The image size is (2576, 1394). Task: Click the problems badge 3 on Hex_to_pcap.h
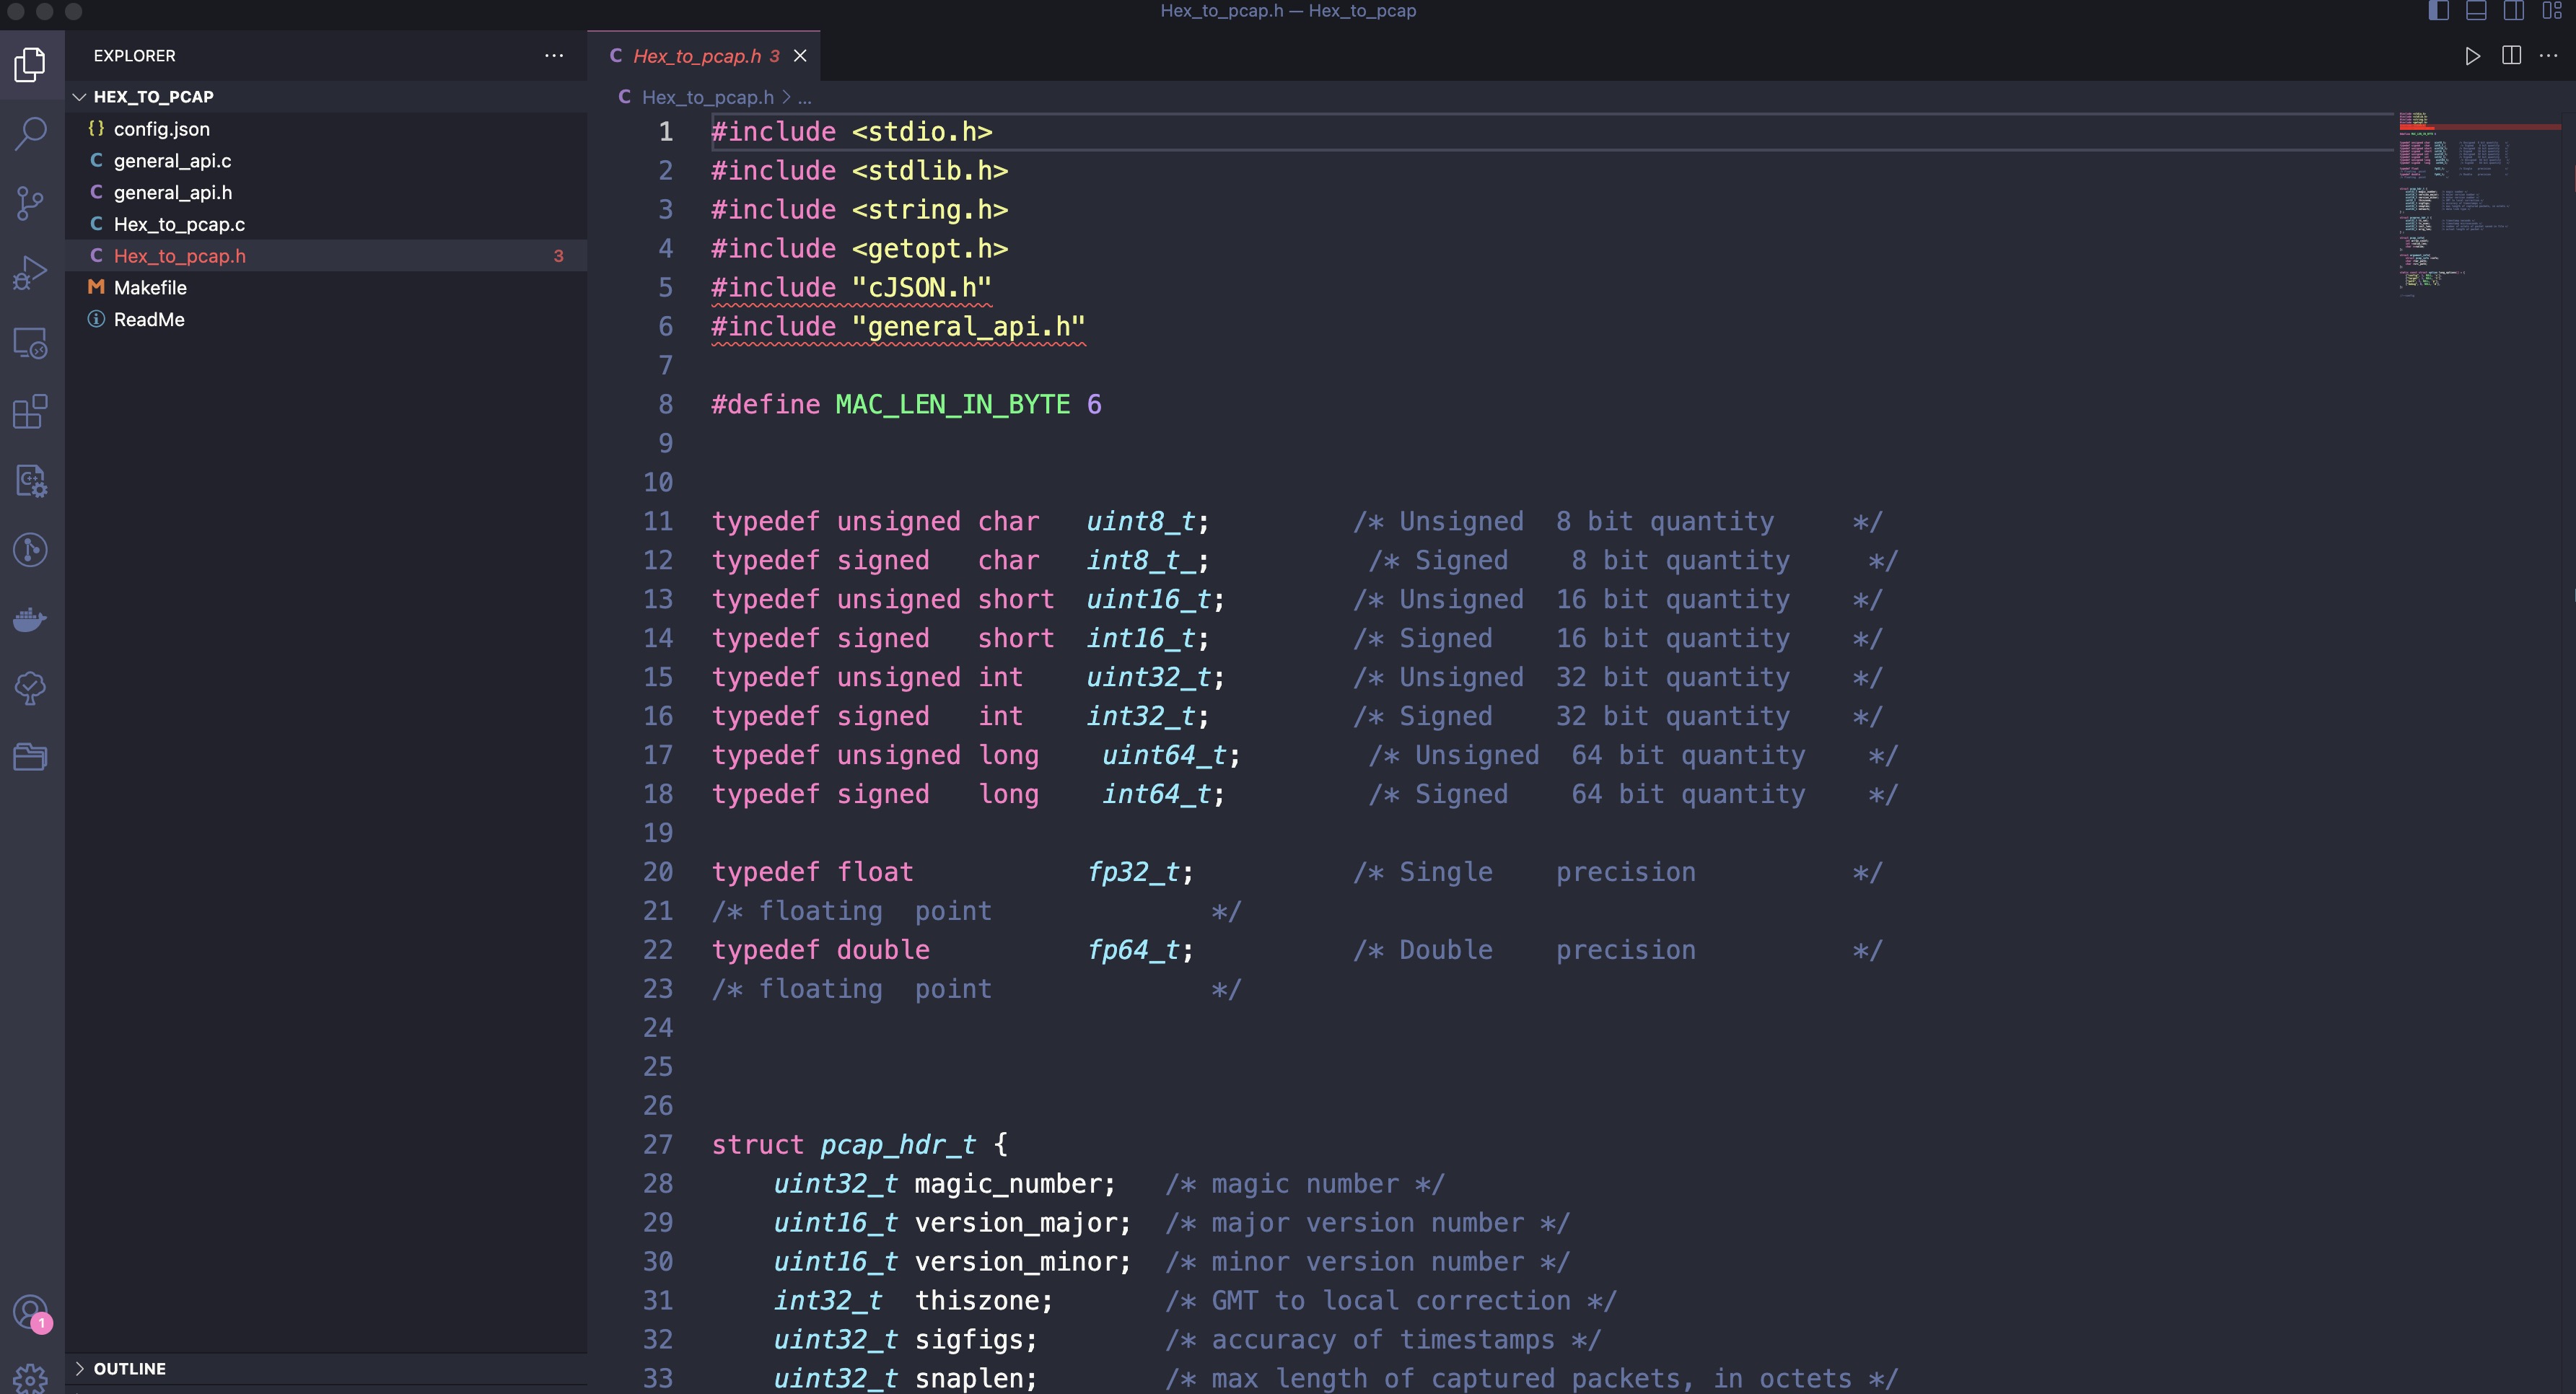[558, 256]
